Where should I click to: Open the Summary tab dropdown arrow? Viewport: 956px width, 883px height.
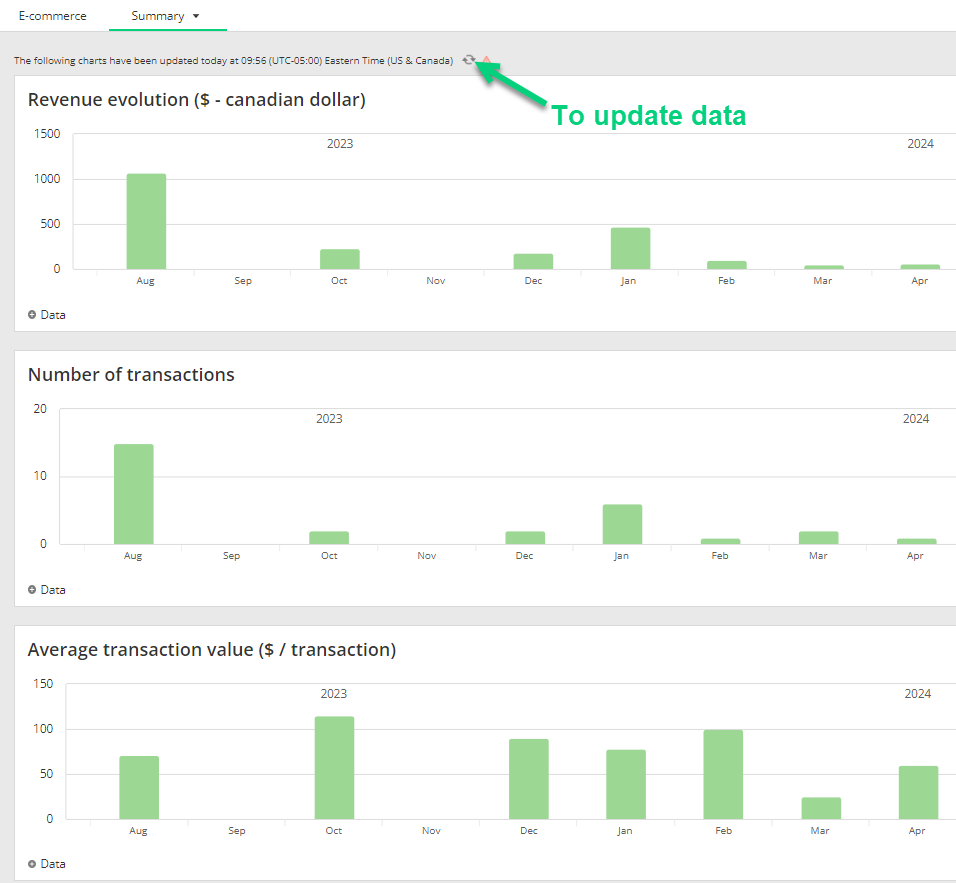tap(196, 16)
